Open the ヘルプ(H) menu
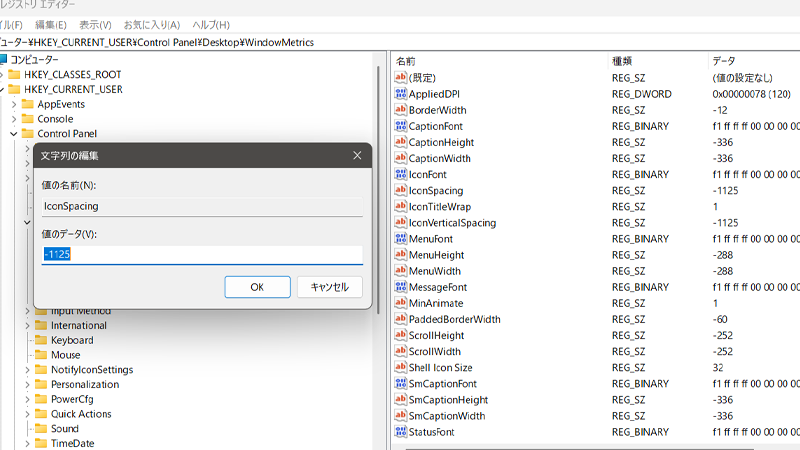The height and width of the screenshot is (450, 800). pos(211,24)
